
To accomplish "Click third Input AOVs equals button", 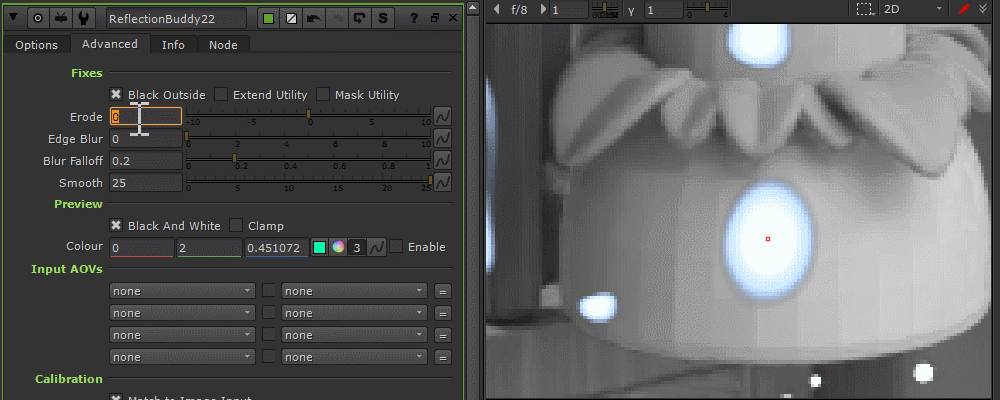I will point(443,336).
